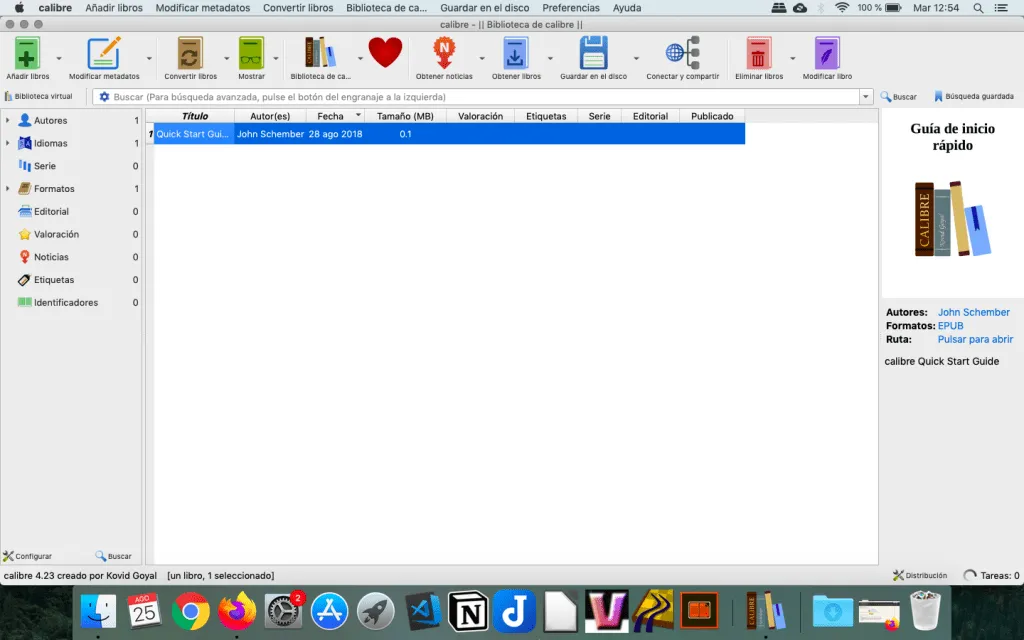Open the Guardar en el disco dropdown arrow
This screenshot has width=1024, height=640.
(x=636, y=58)
